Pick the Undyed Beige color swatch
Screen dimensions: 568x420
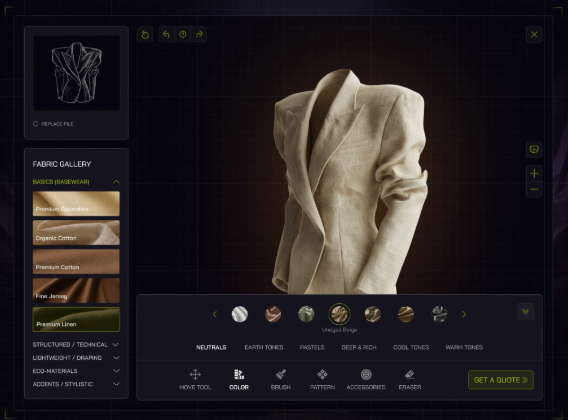tap(339, 314)
